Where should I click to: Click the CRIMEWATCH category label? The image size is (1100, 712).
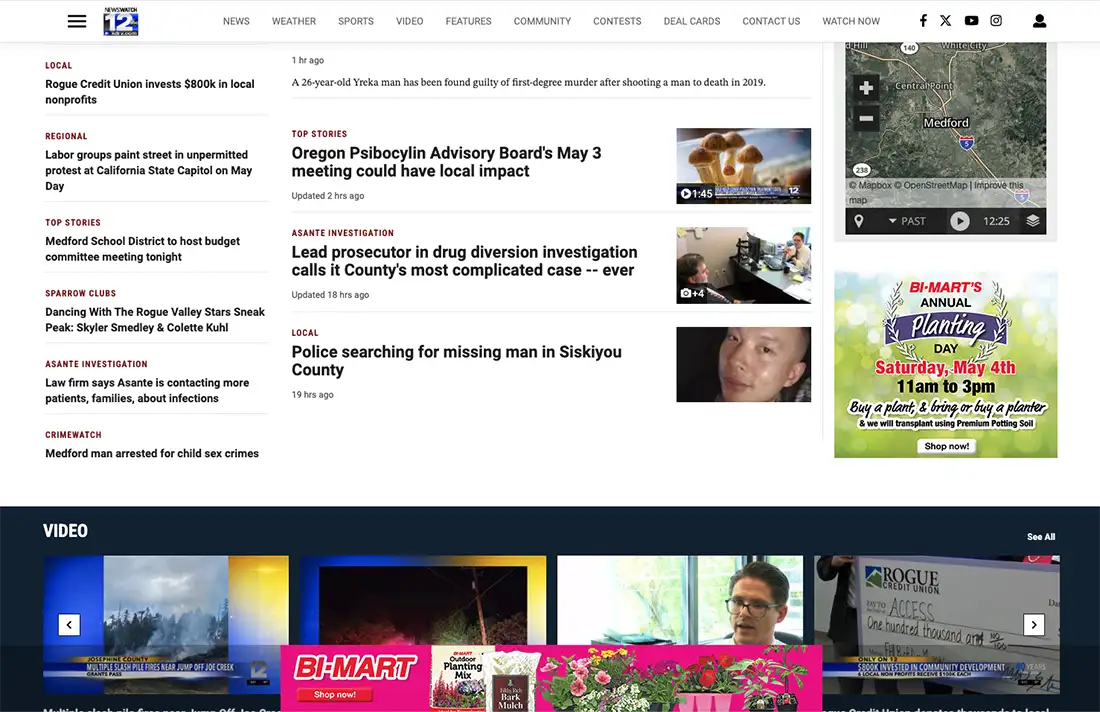pos(74,435)
